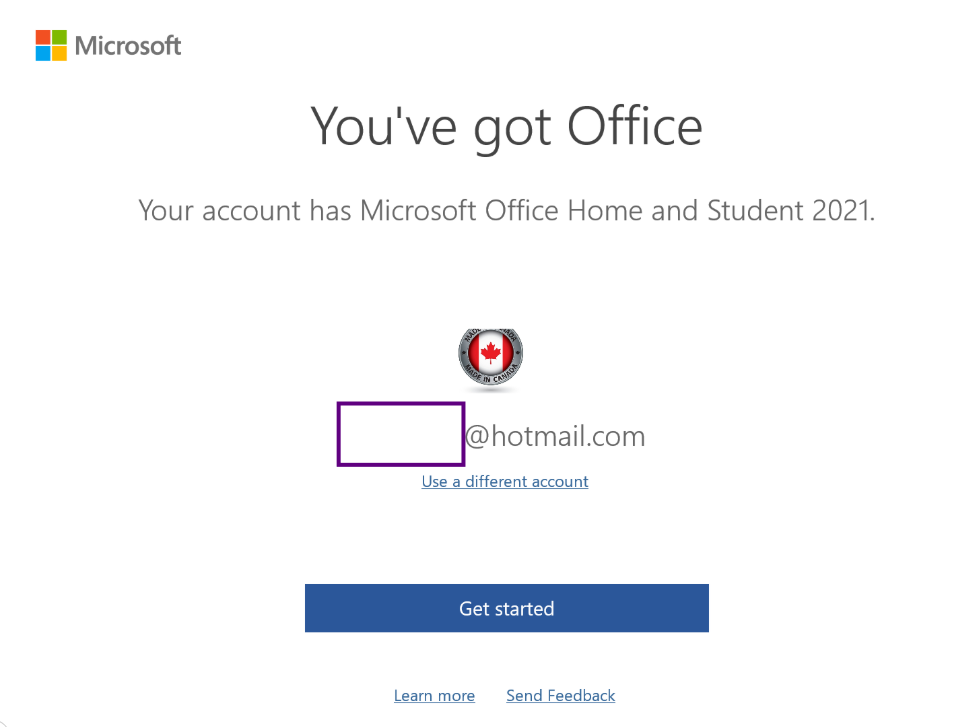Click the Microsoft four-square logo
Image resolution: width=963 pixels, height=727 pixels.
(51, 45)
